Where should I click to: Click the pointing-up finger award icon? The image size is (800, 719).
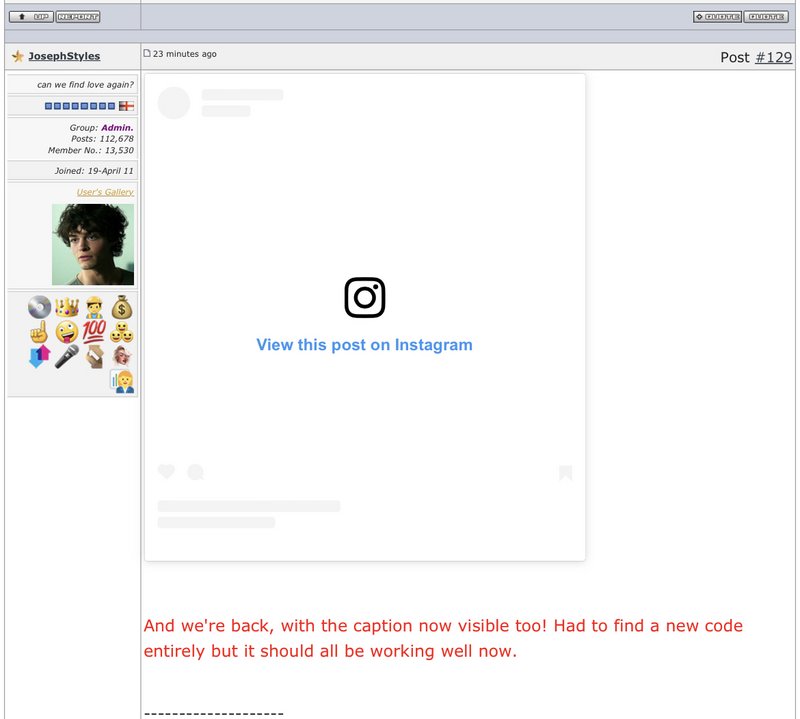point(39,332)
